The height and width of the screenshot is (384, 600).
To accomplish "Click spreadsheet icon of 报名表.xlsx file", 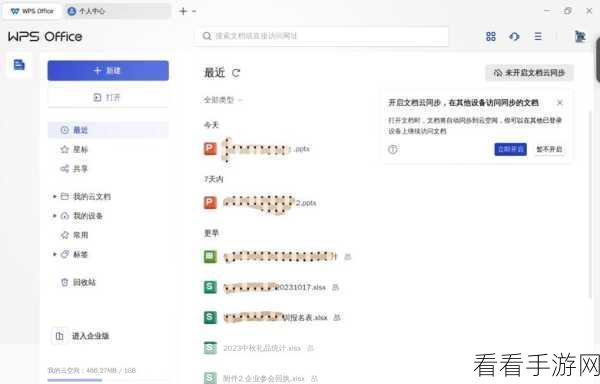I will 210,317.
